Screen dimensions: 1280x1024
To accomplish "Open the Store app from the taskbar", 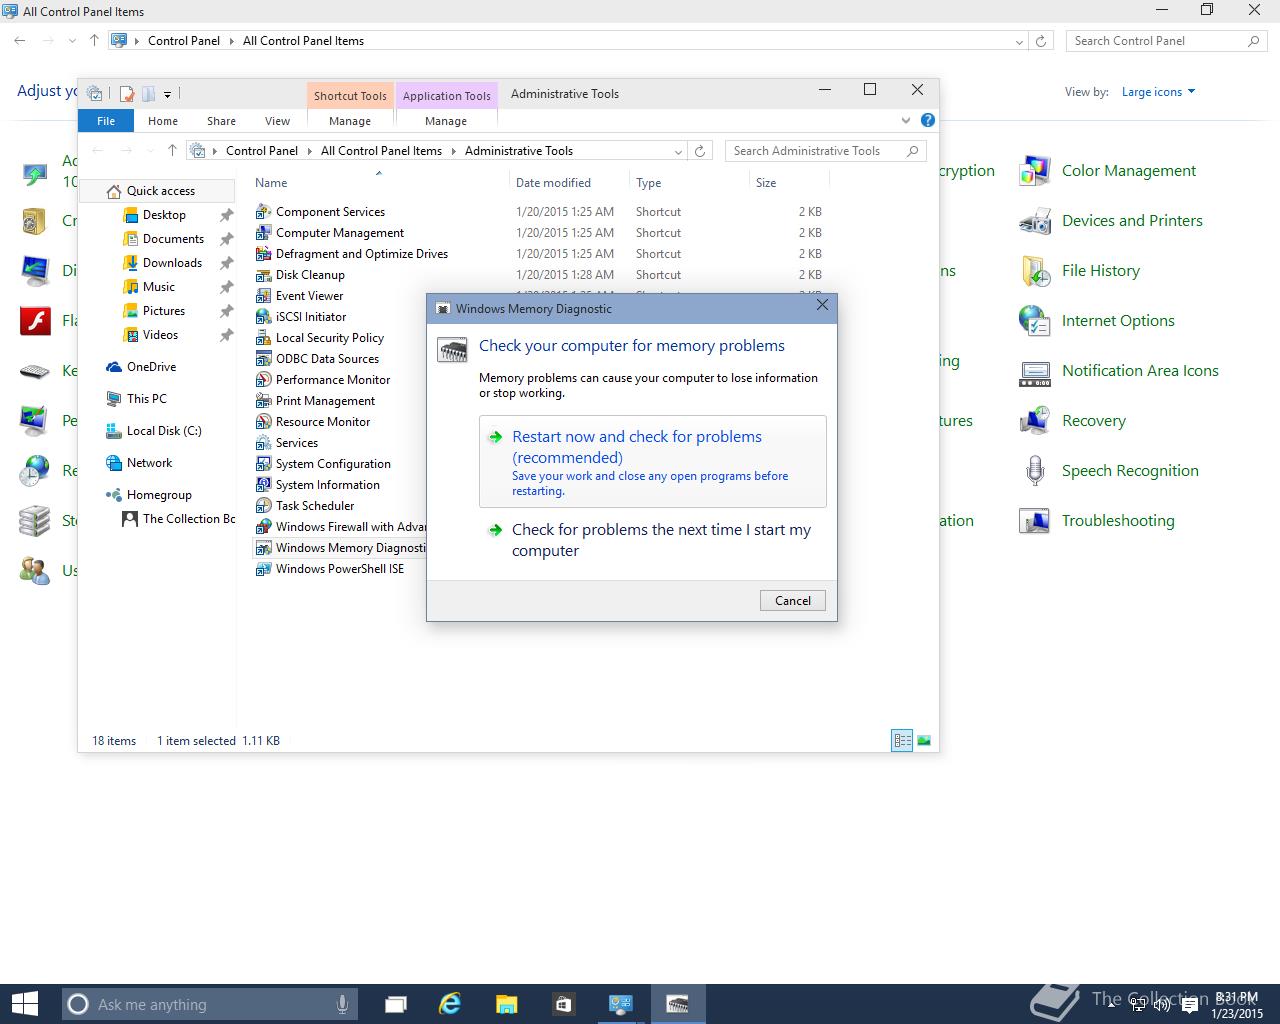I will (563, 1004).
